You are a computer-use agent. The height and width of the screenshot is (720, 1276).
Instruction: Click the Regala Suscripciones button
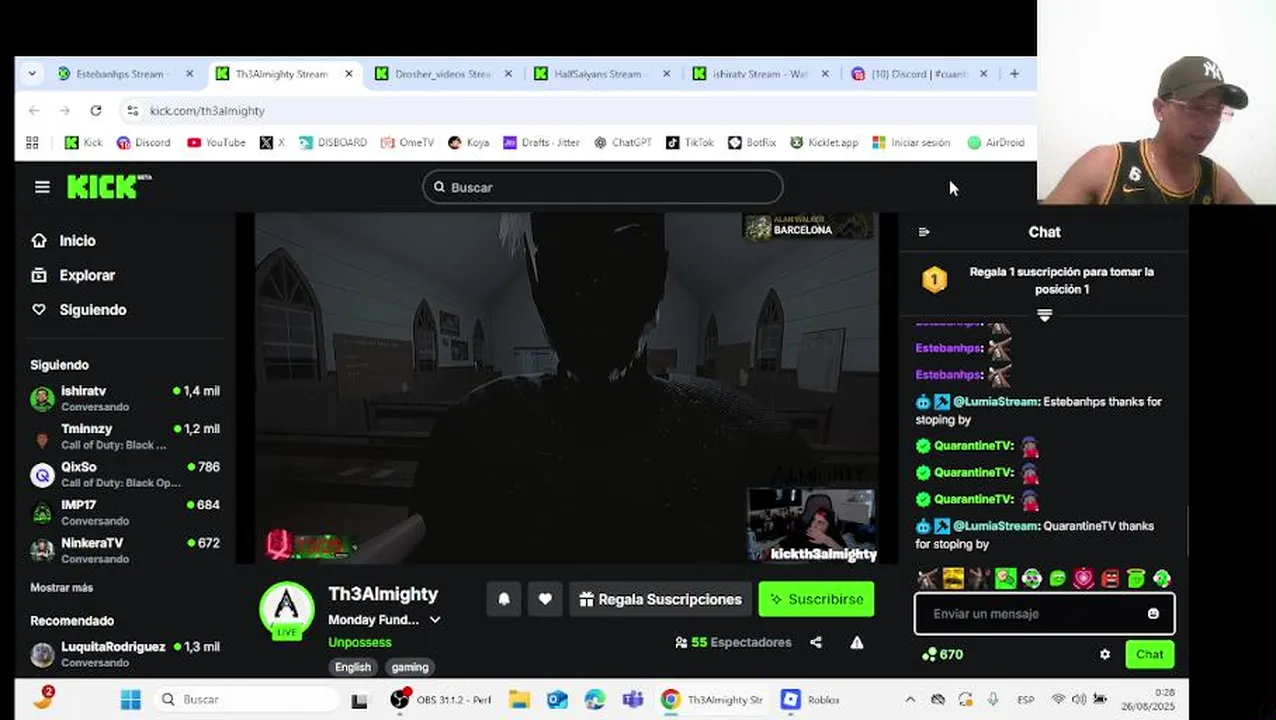tap(660, 599)
